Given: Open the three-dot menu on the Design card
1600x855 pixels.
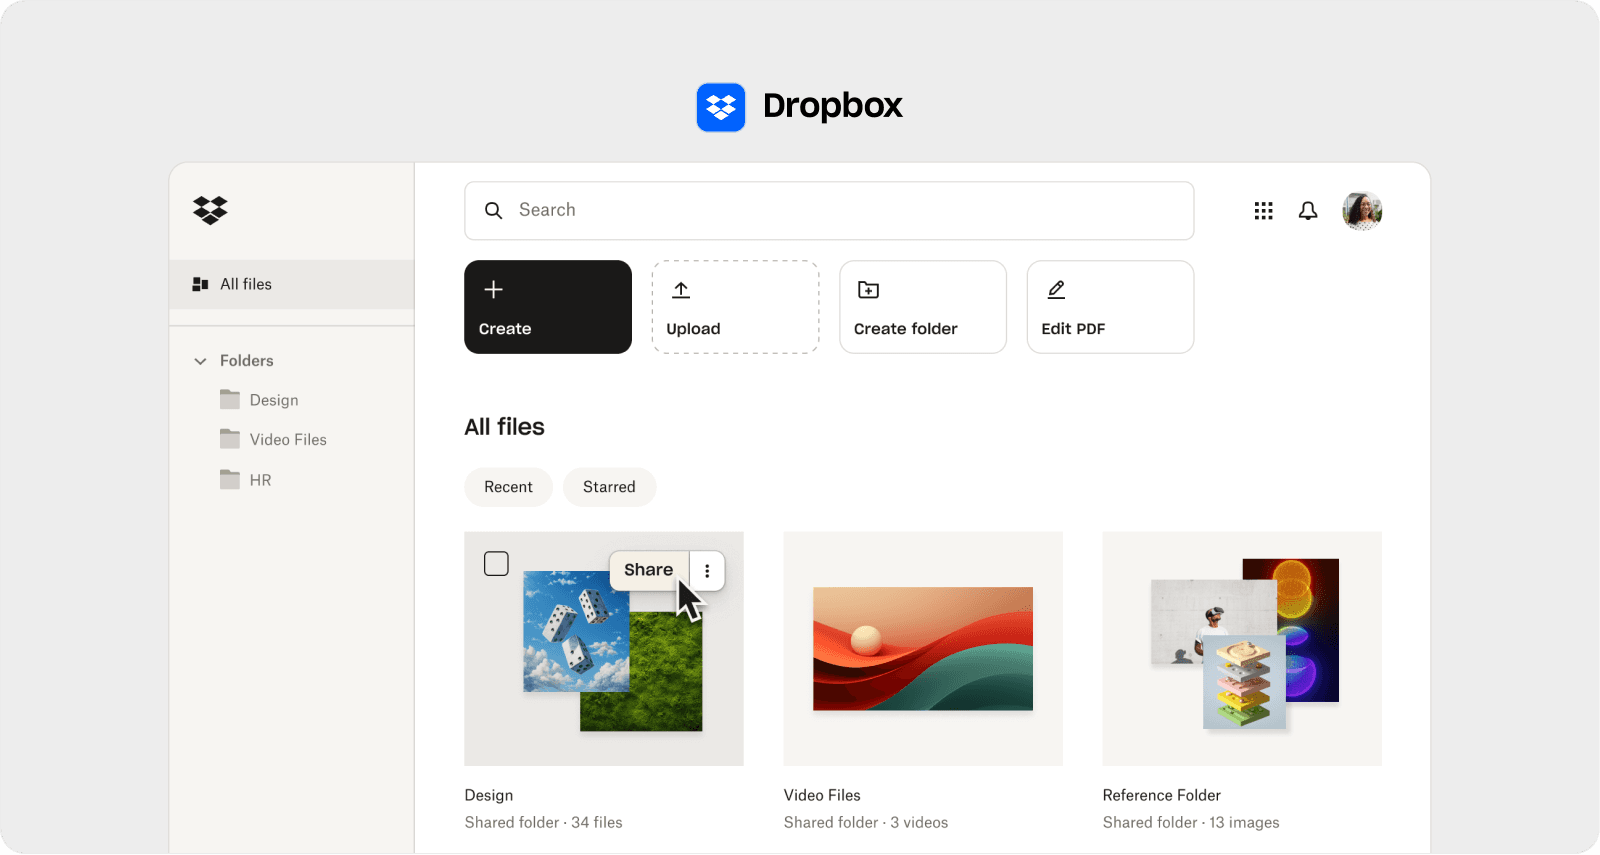Looking at the screenshot, I should click(x=707, y=571).
